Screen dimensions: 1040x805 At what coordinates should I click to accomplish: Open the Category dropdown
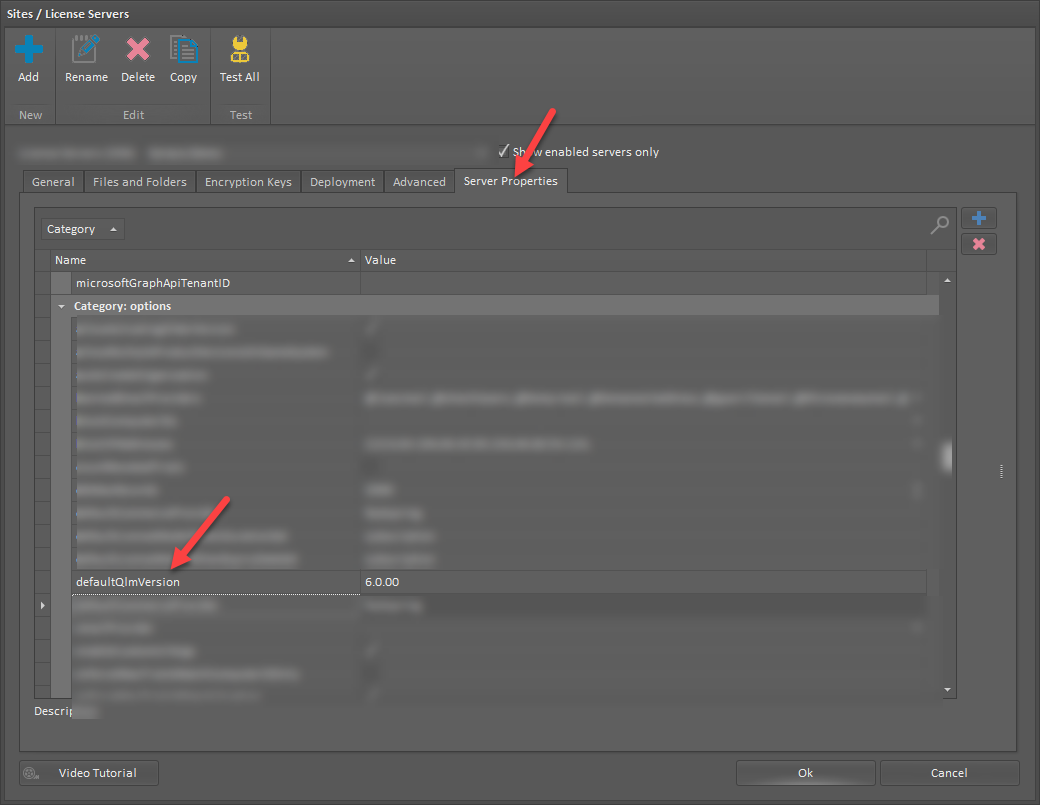click(x=82, y=228)
